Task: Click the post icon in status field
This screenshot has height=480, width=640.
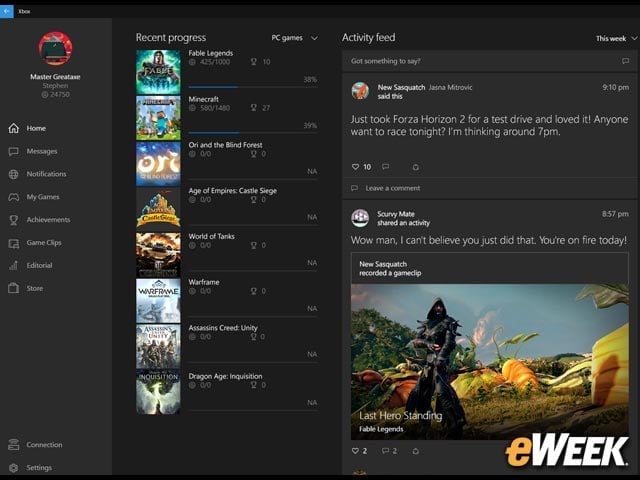Action: pyautogui.click(x=625, y=61)
